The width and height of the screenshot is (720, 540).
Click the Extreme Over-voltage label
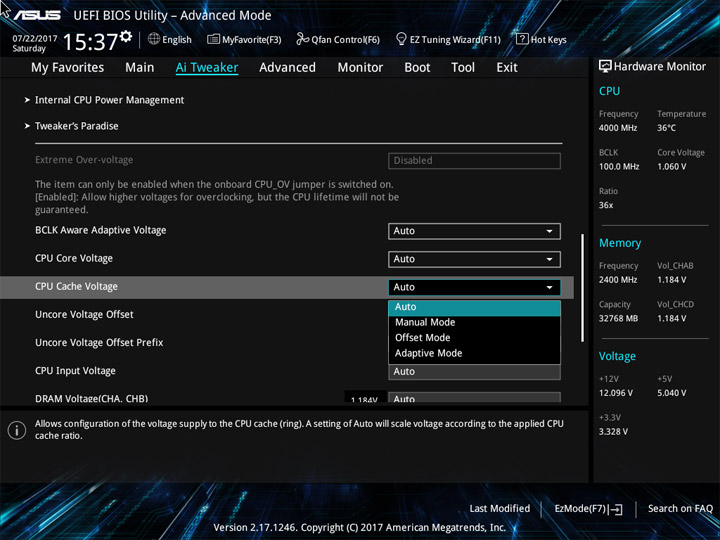[x=84, y=160]
